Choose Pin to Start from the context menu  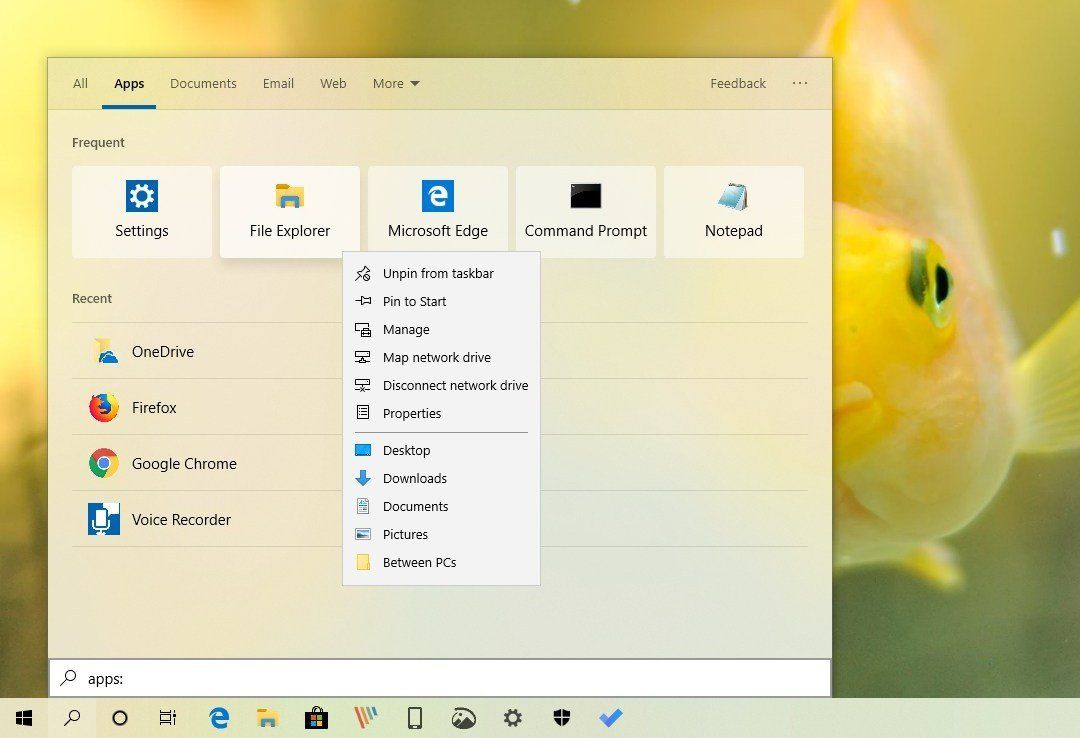tap(414, 301)
